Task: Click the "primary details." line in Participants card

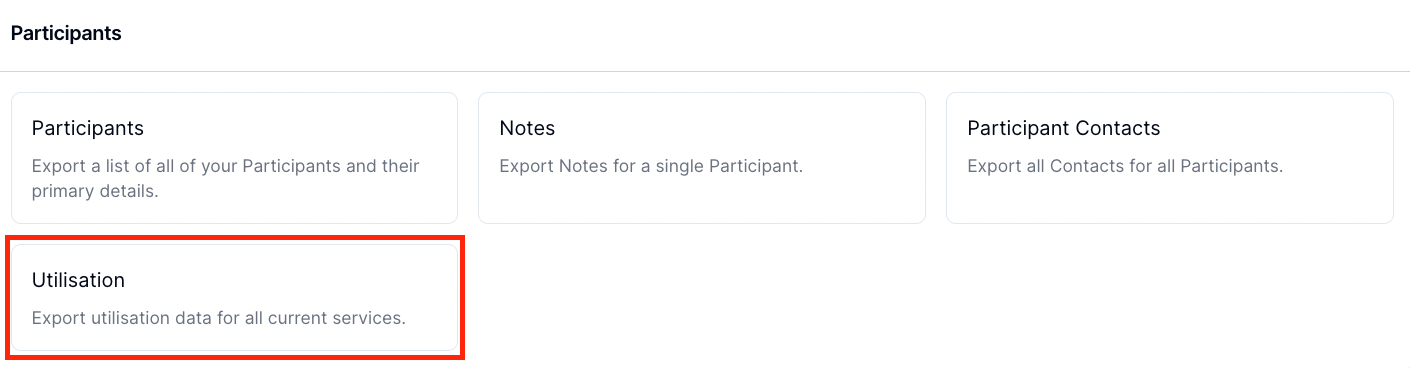Action: (x=95, y=191)
